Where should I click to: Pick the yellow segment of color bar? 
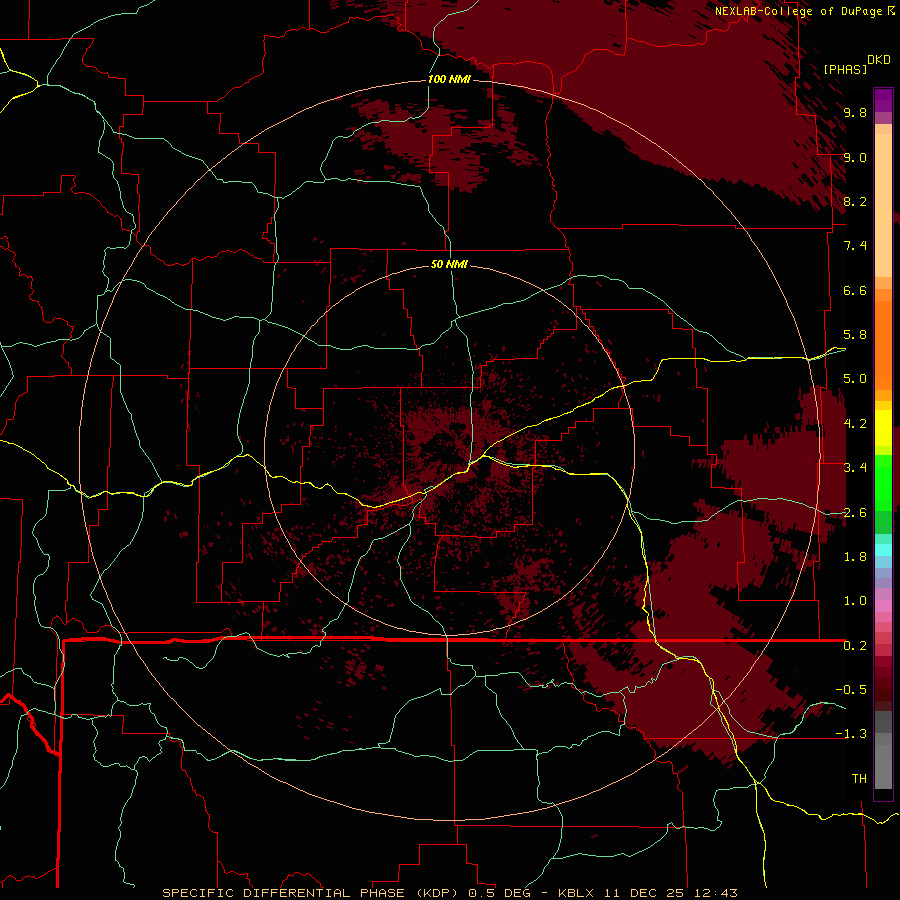(x=883, y=428)
